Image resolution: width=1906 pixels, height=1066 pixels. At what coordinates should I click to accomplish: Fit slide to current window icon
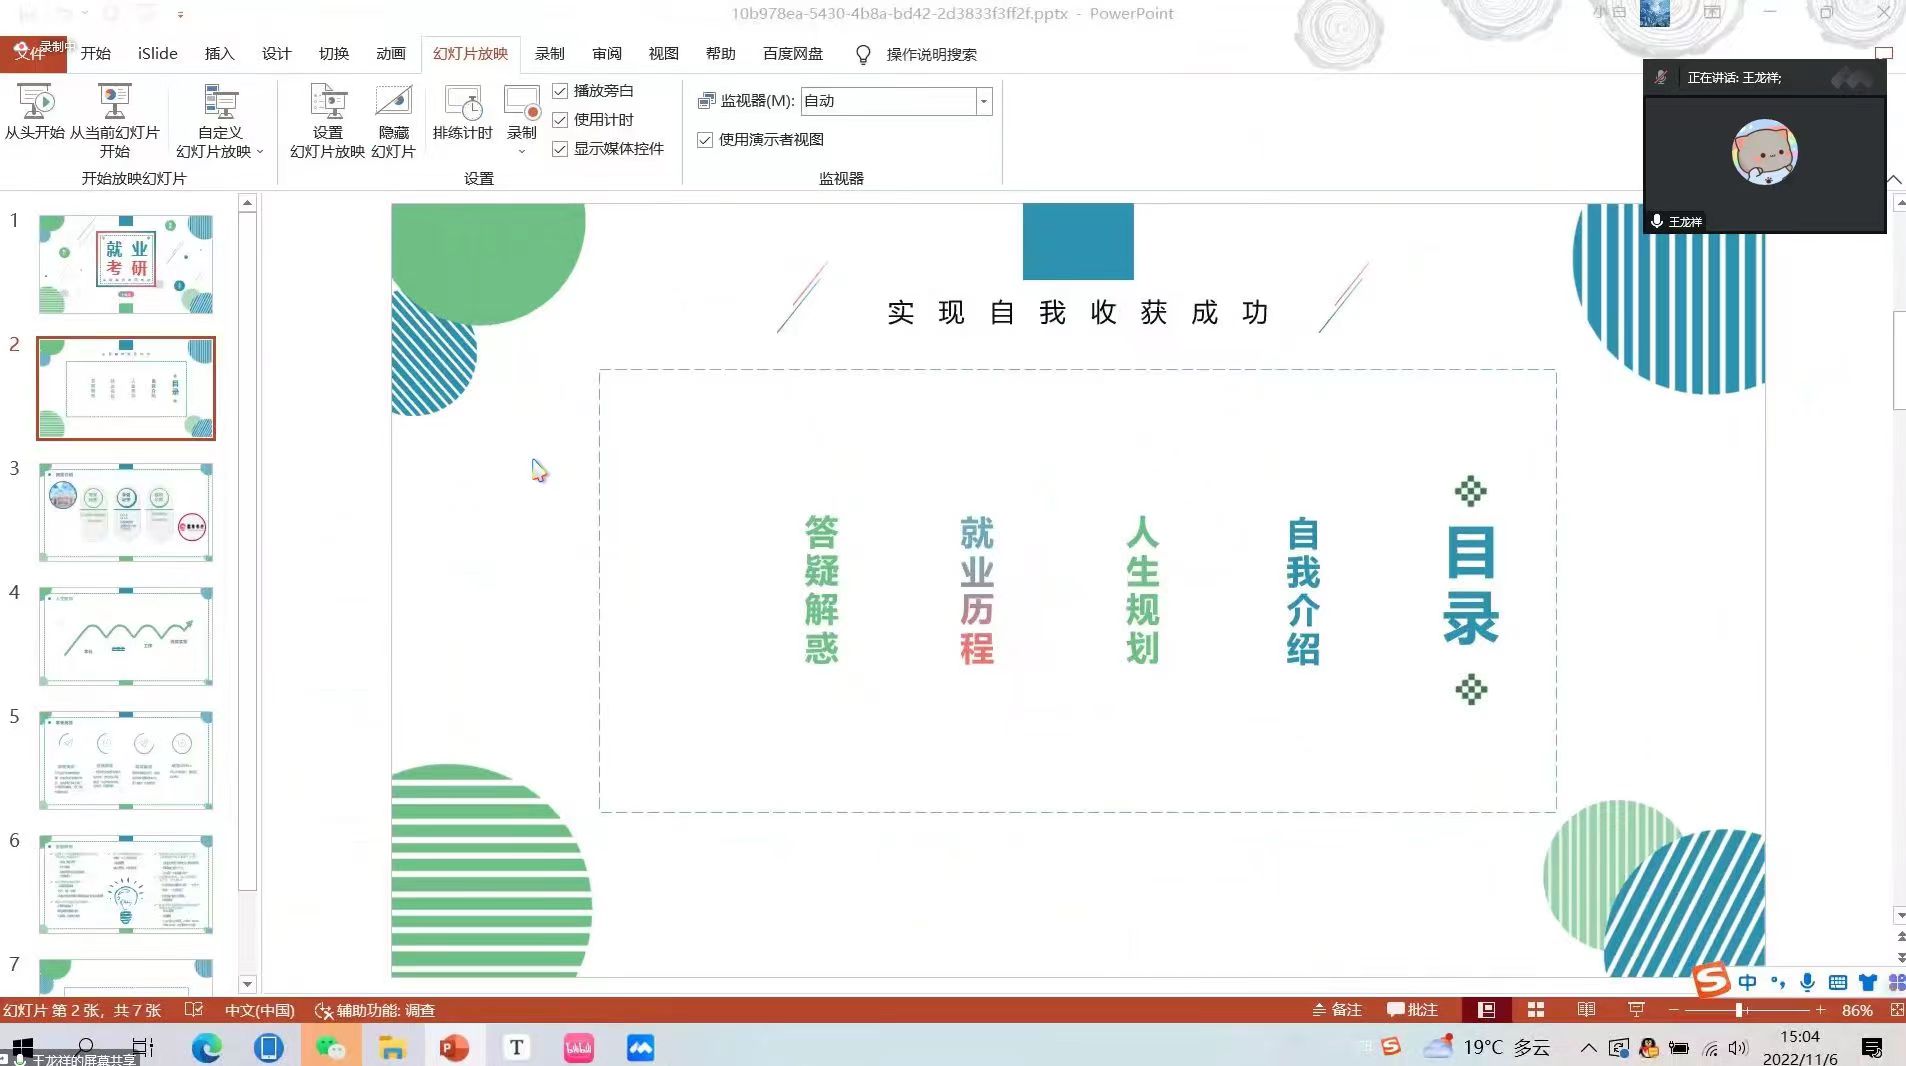click(1896, 1010)
